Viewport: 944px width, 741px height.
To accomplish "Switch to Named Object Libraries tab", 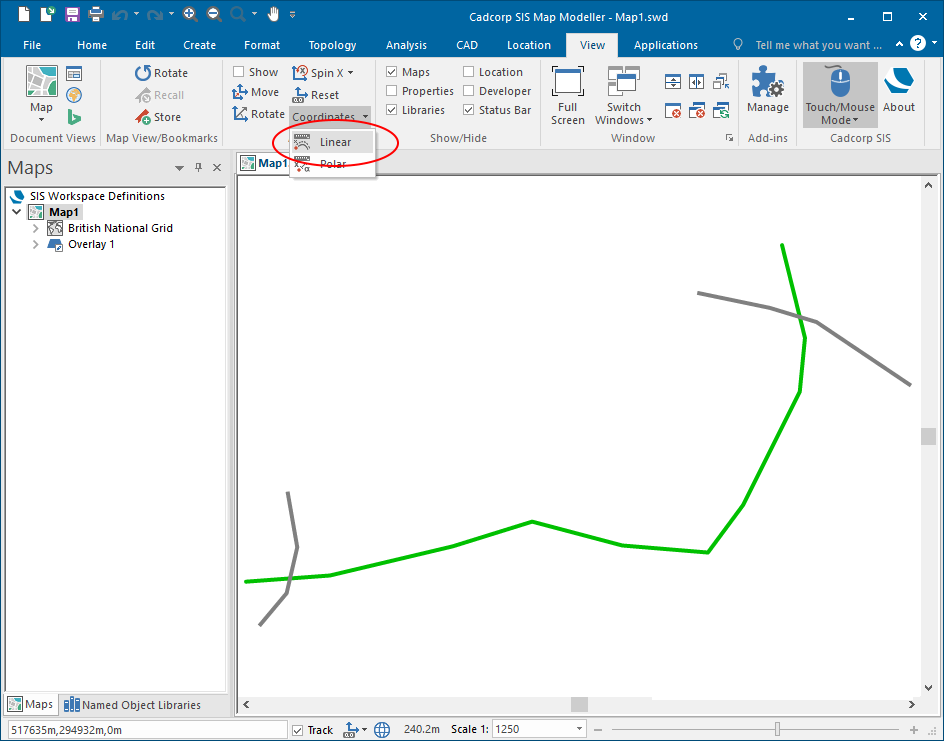I will pyautogui.click(x=132, y=705).
